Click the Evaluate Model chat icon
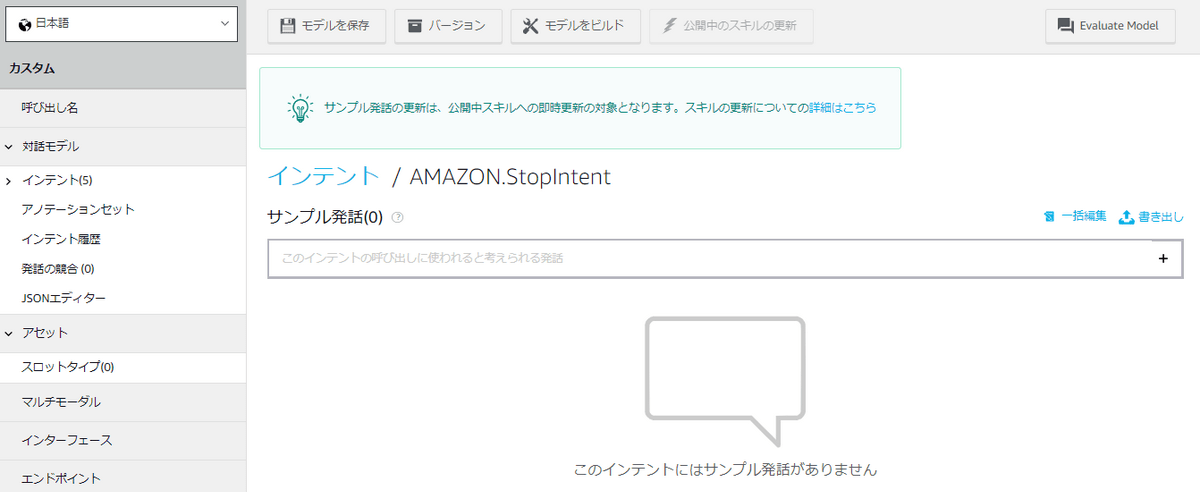The image size is (1200, 492). point(1065,26)
